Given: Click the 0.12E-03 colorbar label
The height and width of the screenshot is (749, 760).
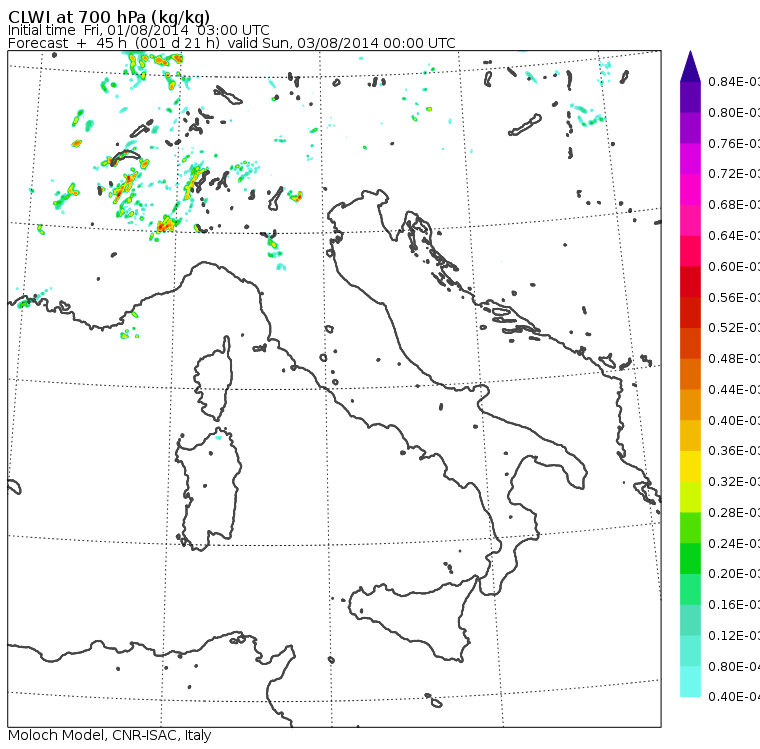Looking at the screenshot, I should 734,636.
